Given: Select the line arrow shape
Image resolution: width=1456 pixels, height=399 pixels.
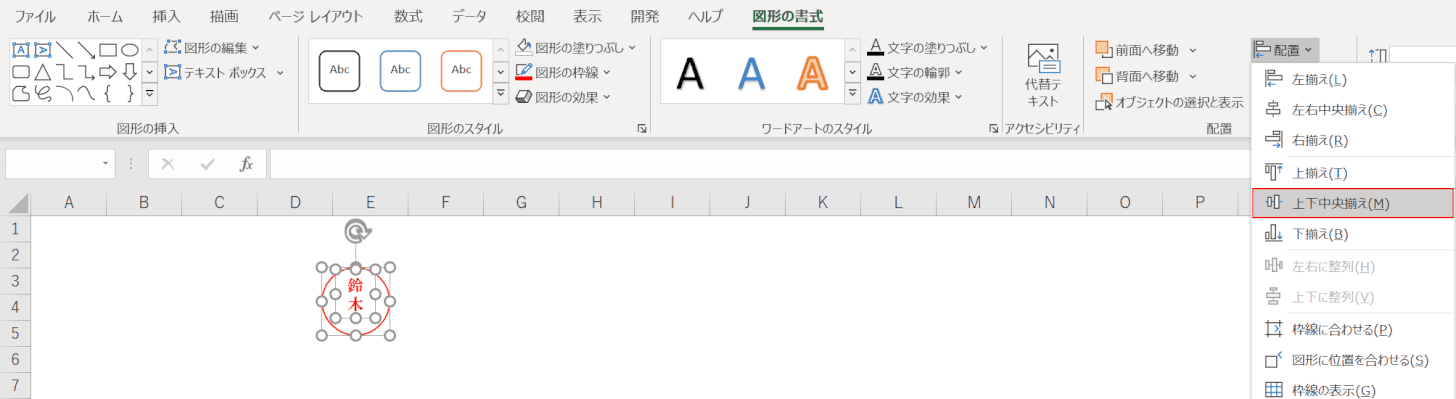Looking at the screenshot, I should coord(86,49).
